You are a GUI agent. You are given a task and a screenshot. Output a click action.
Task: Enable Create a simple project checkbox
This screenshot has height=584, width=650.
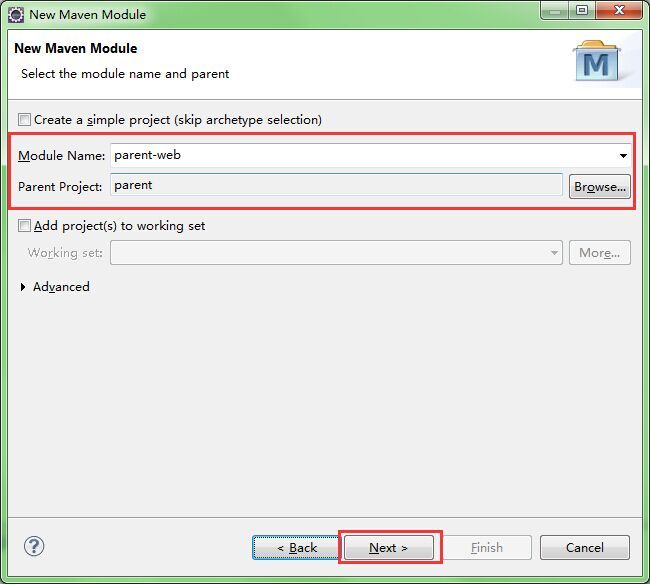[24, 120]
